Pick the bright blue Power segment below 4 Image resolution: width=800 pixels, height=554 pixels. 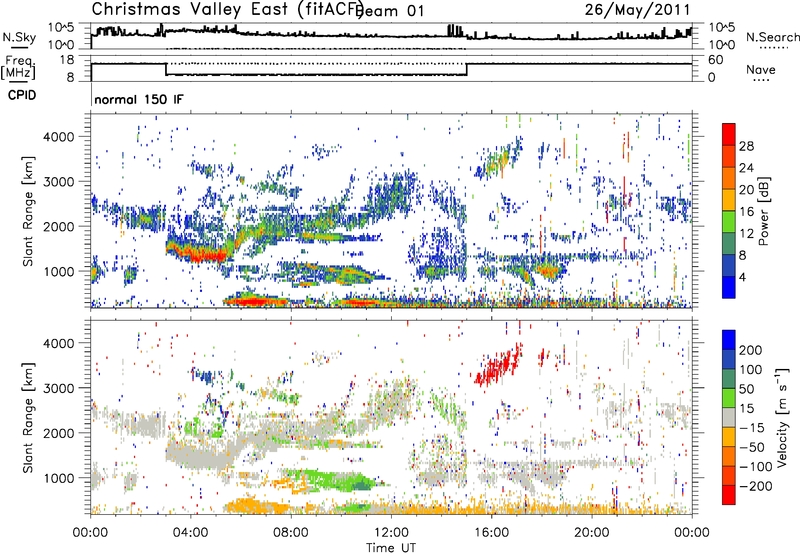click(x=729, y=287)
